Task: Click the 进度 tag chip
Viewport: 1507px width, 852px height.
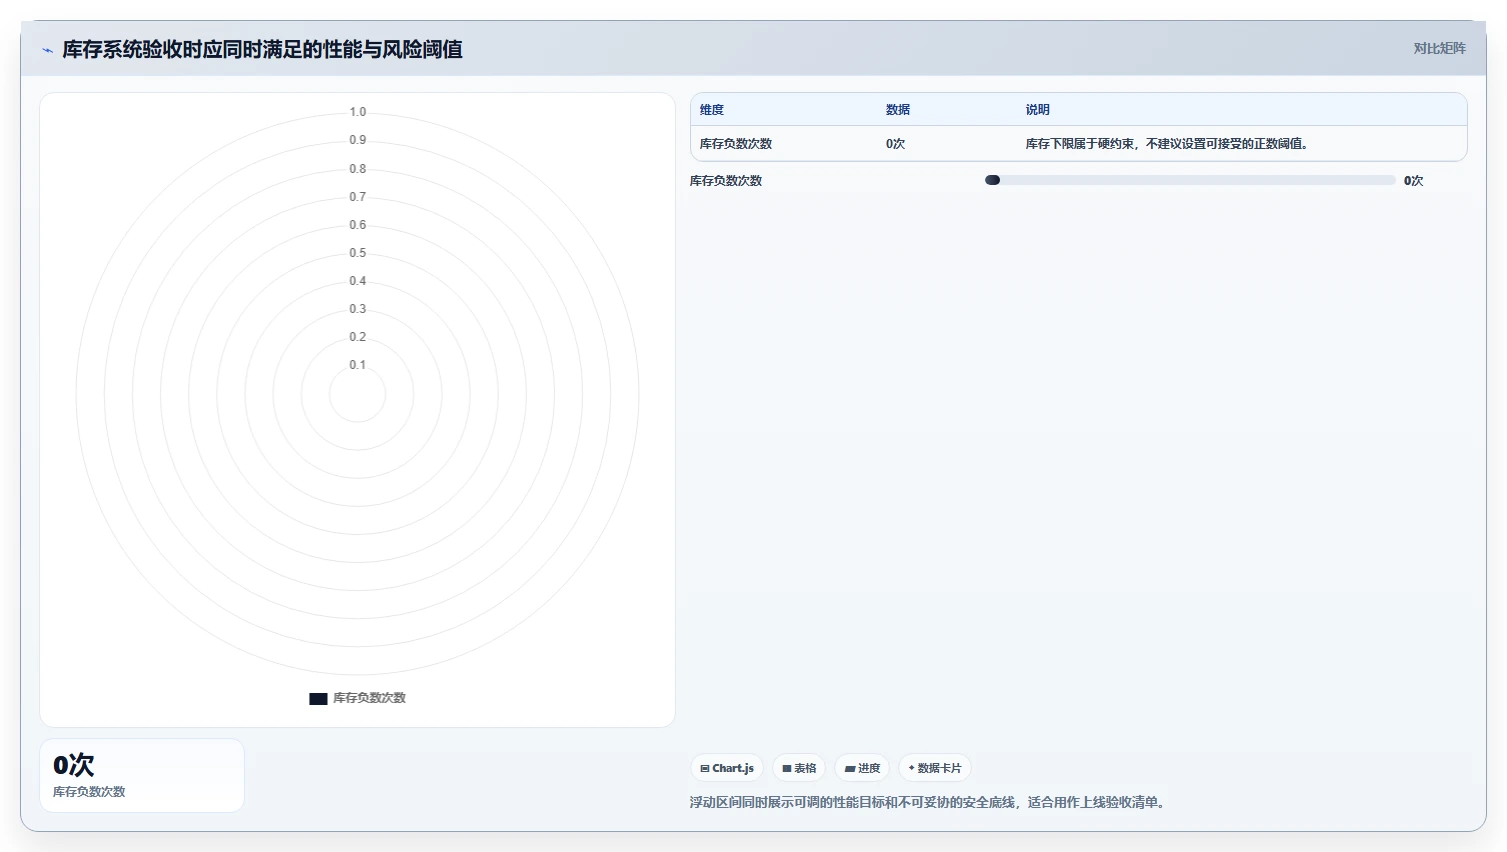Action: click(862, 768)
